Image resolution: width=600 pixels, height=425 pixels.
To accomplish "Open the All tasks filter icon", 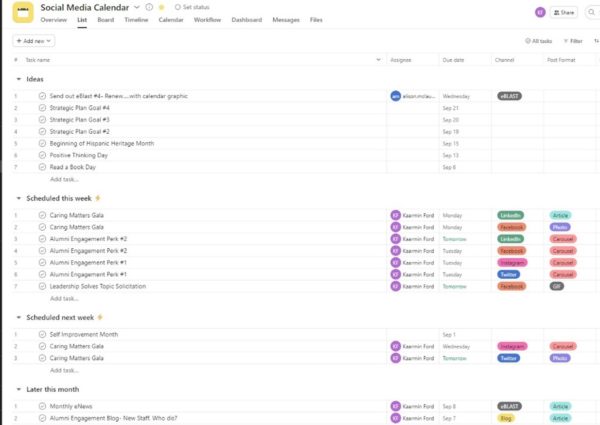I will click(x=529, y=41).
